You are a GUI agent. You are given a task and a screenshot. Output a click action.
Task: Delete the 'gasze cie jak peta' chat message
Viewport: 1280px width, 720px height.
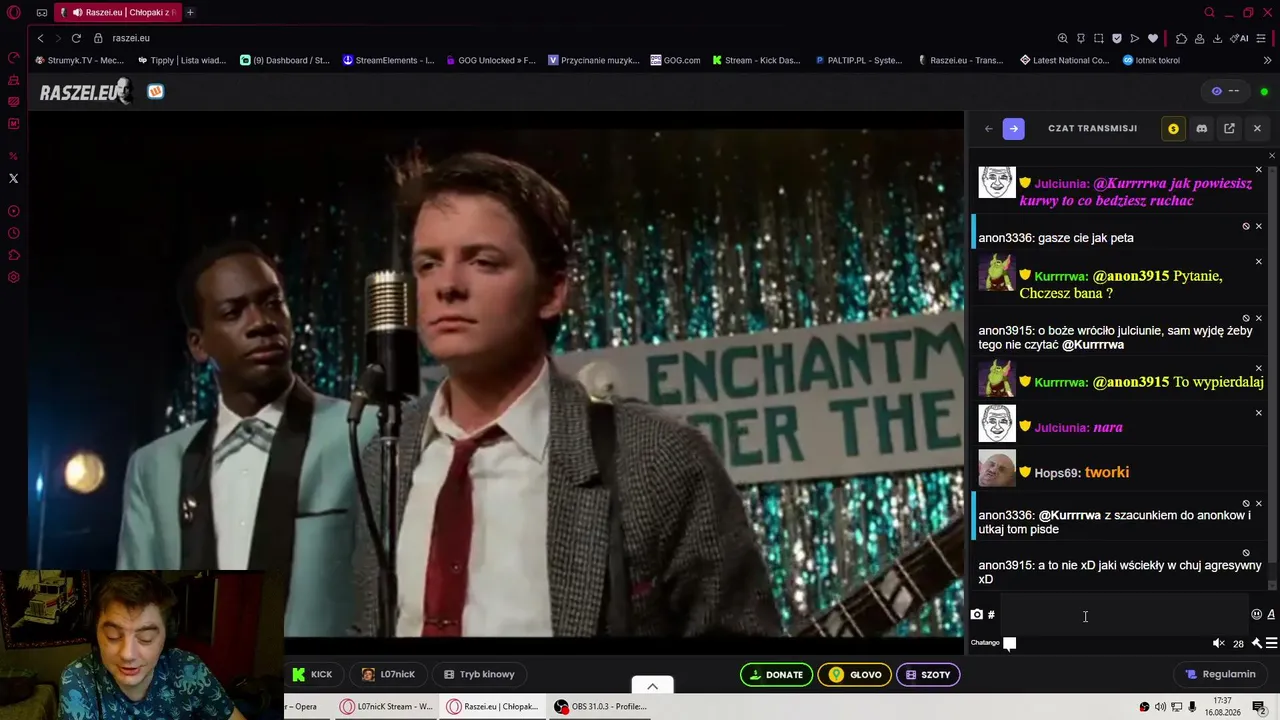coord(1258,226)
